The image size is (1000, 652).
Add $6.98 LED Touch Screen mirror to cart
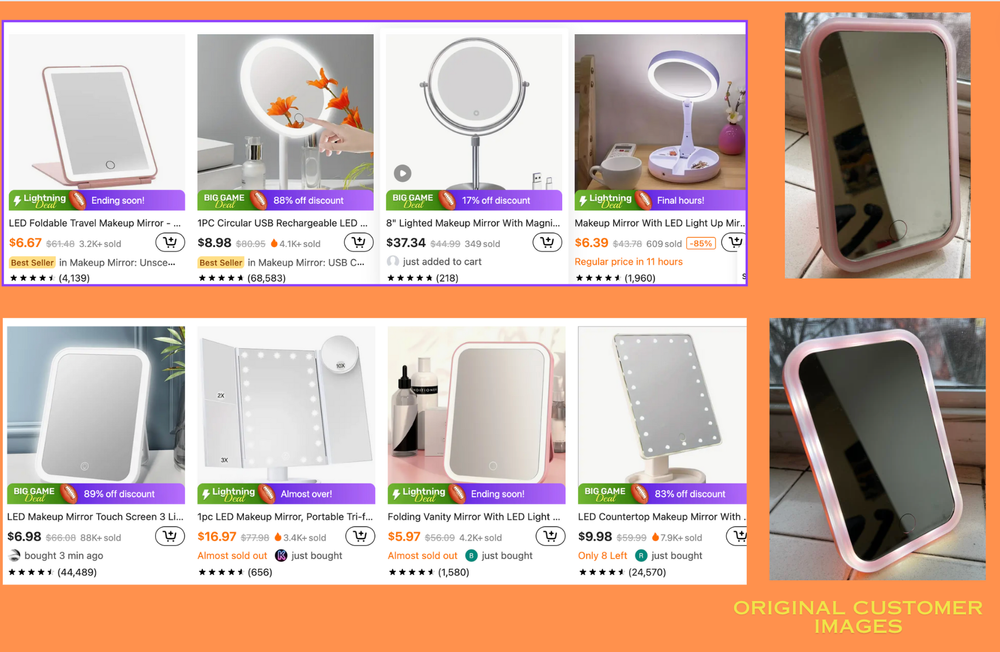coord(170,537)
